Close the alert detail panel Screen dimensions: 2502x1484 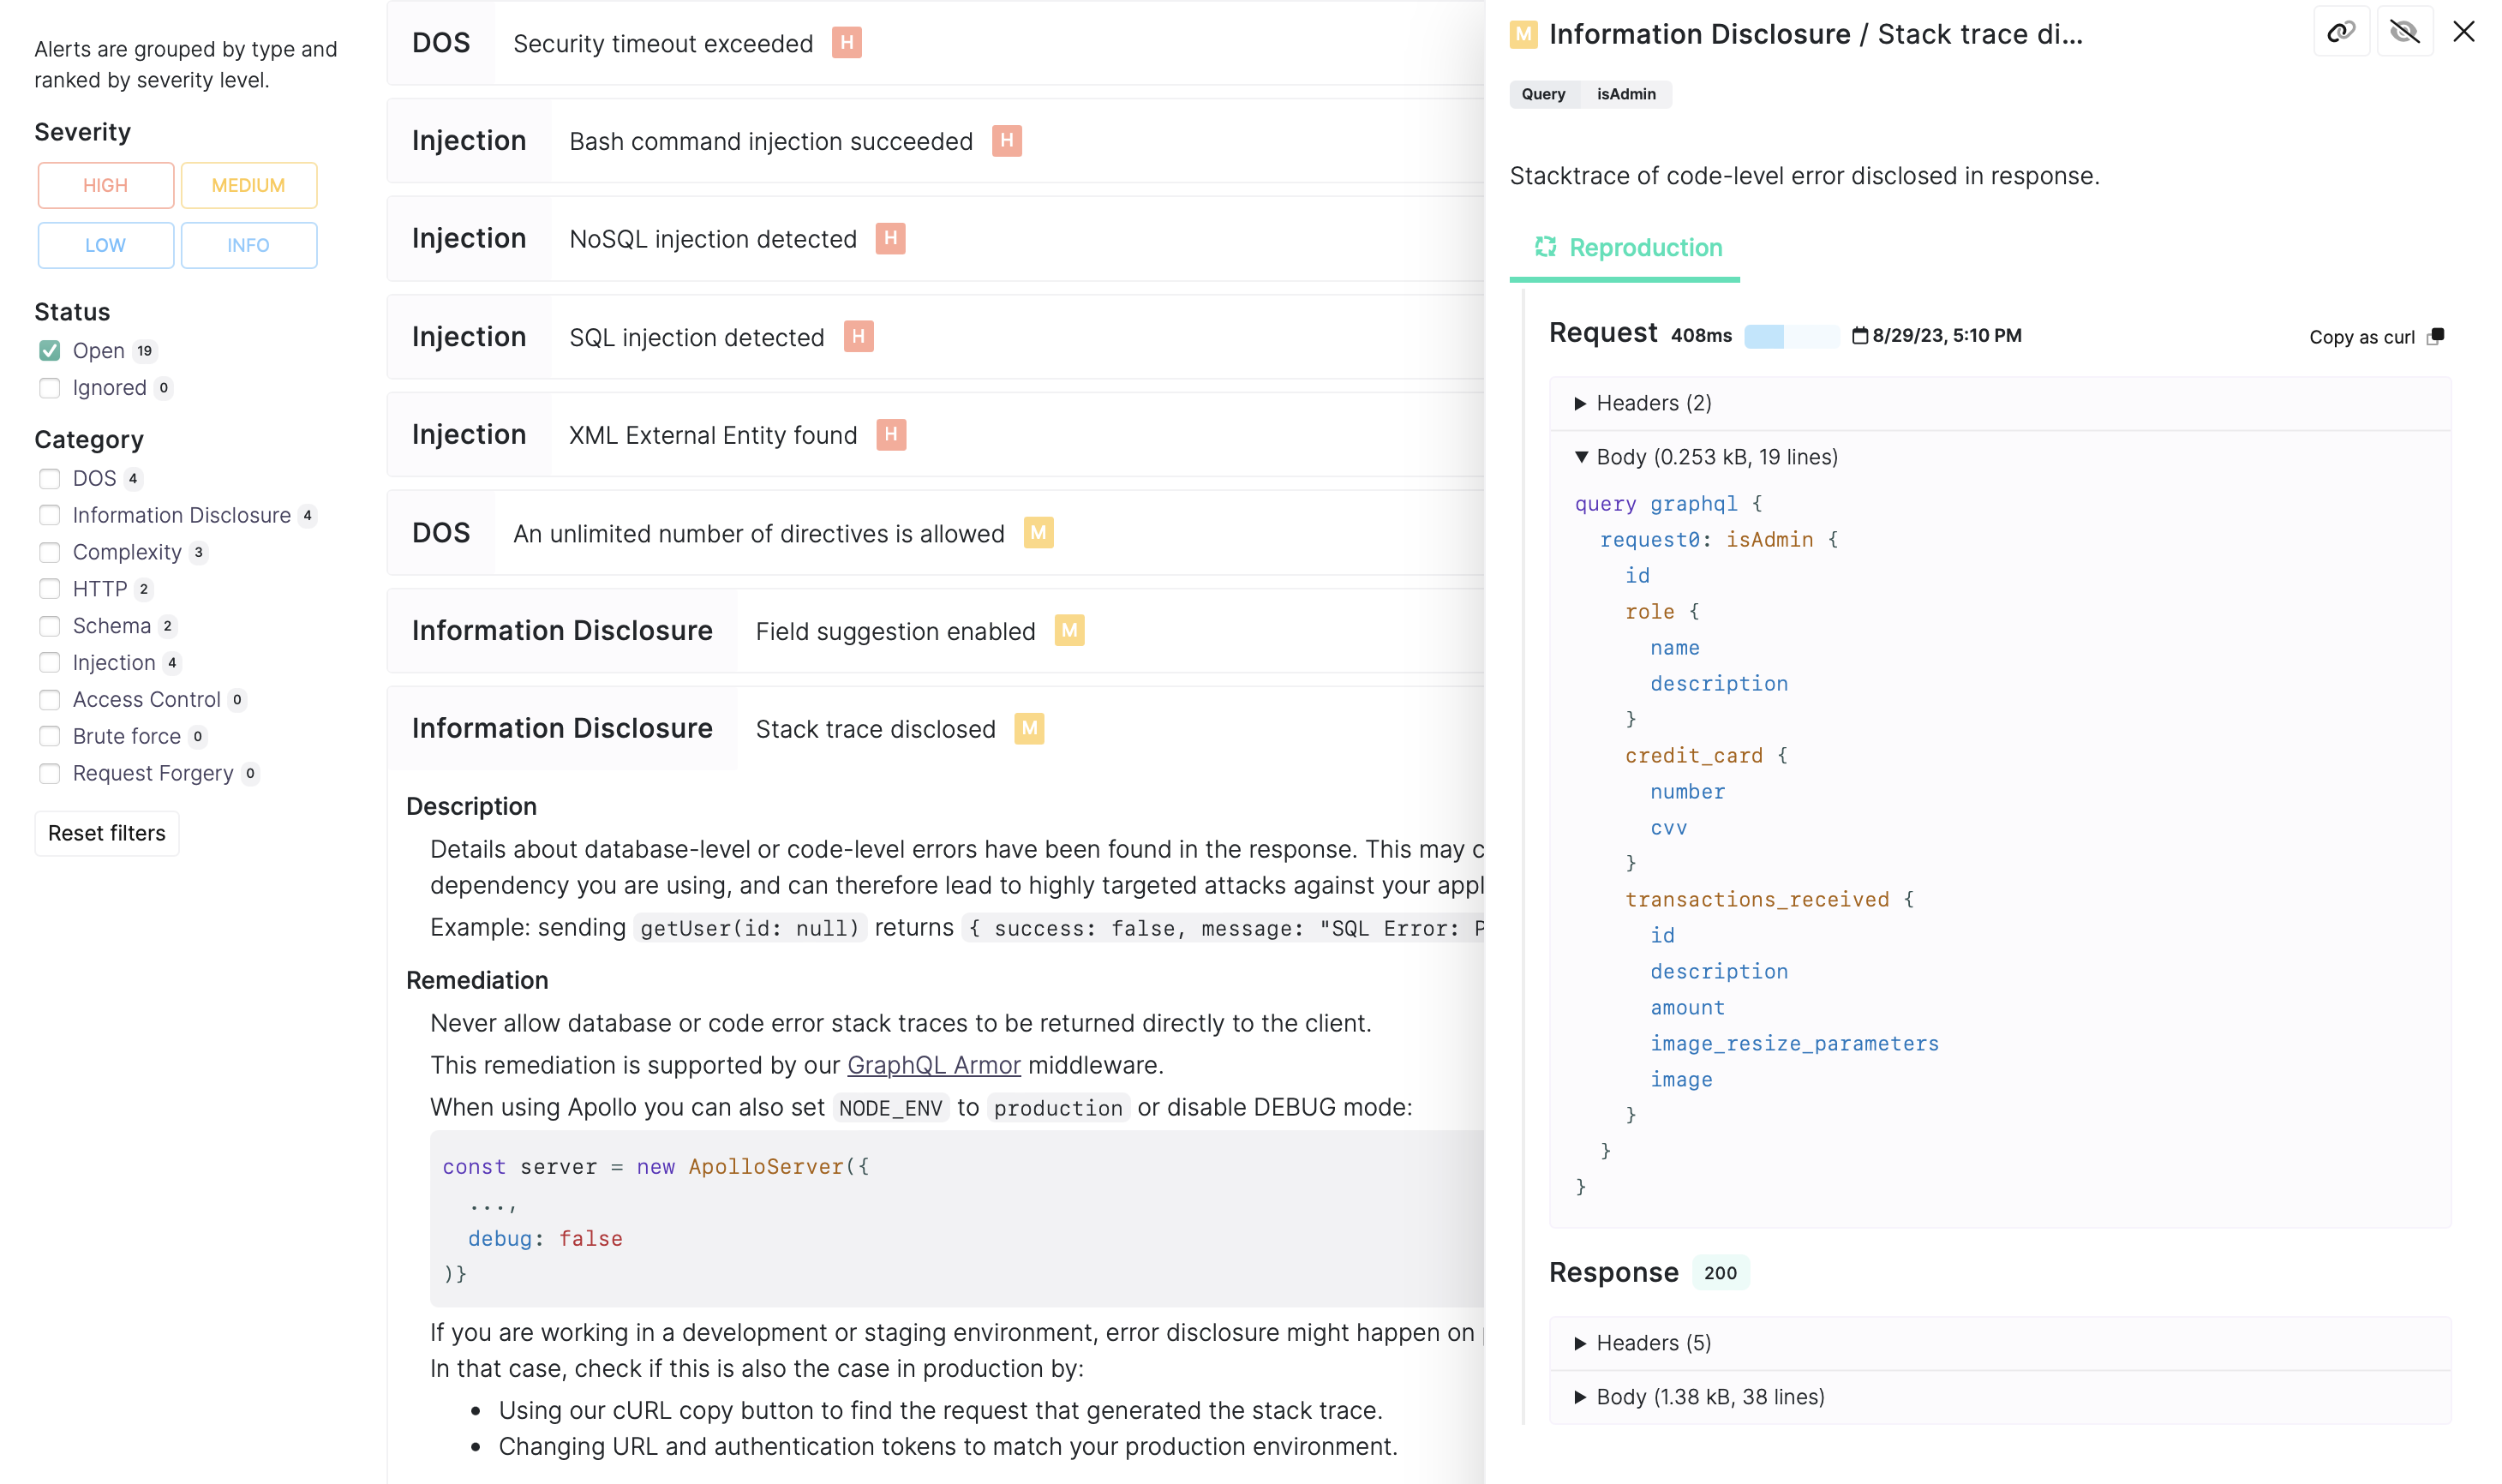click(2463, 32)
